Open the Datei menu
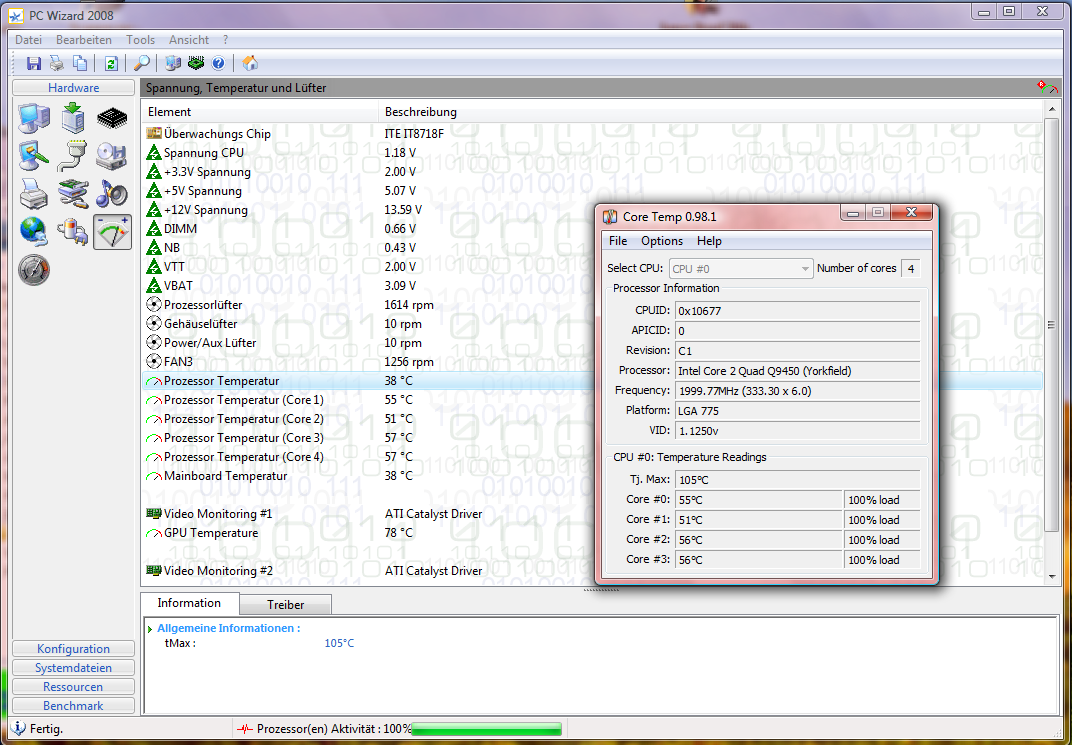The height and width of the screenshot is (745, 1072). (28, 40)
